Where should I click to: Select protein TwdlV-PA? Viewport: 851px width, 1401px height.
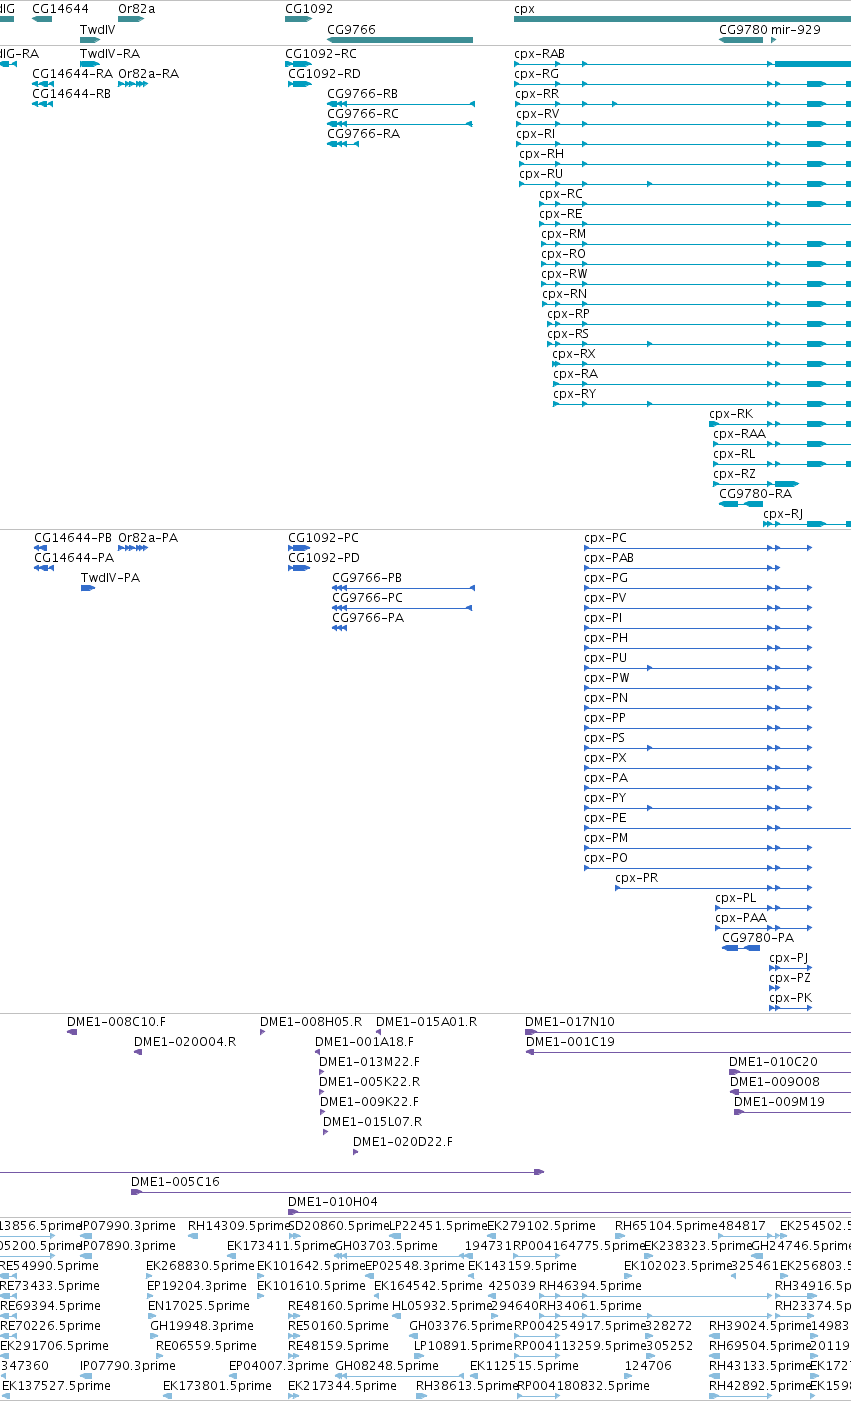pos(110,578)
